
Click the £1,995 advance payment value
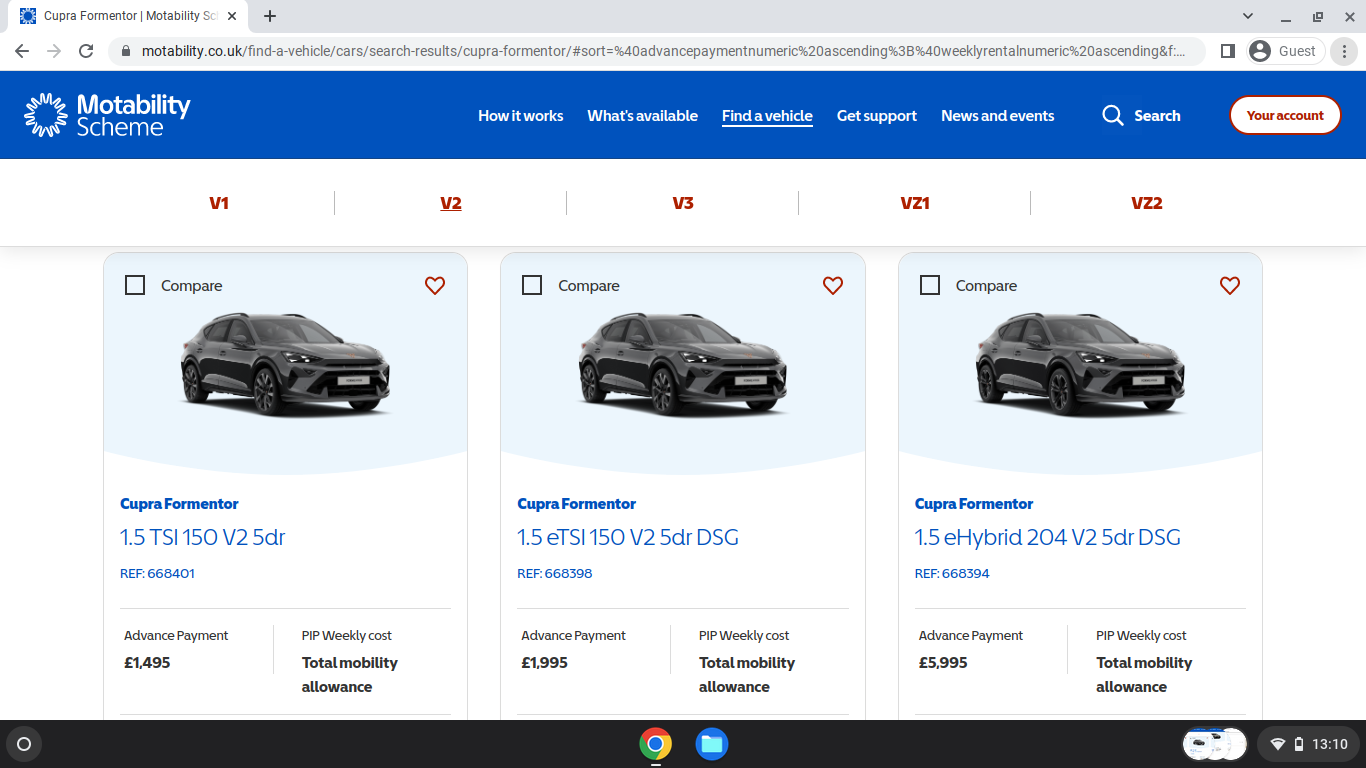tap(544, 663)
